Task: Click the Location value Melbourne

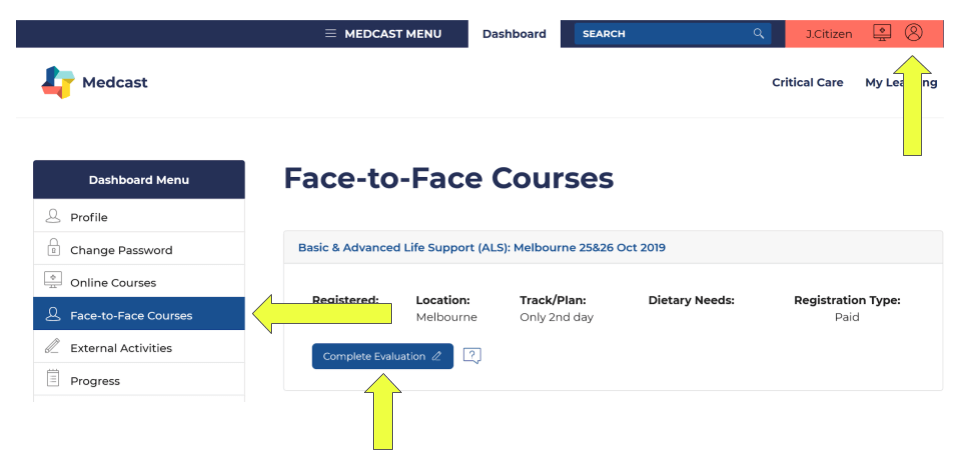Action: click(446, 317)
